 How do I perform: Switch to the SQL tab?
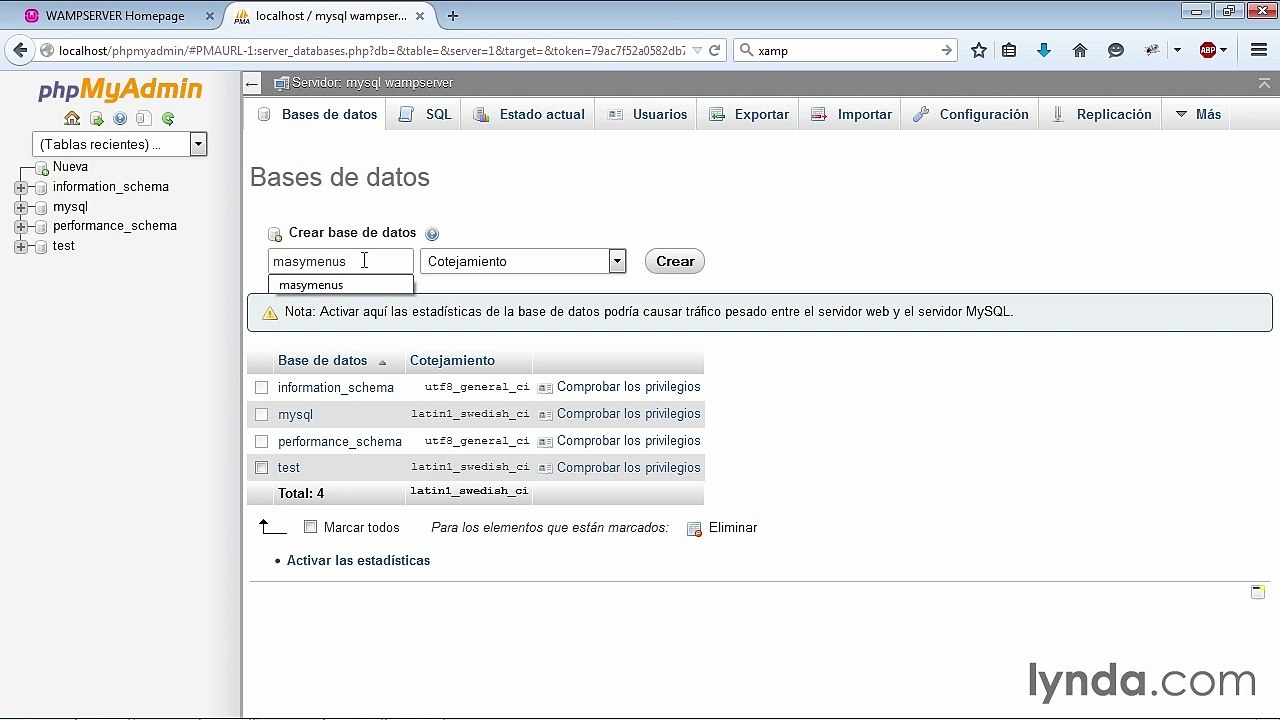[425, 114]
